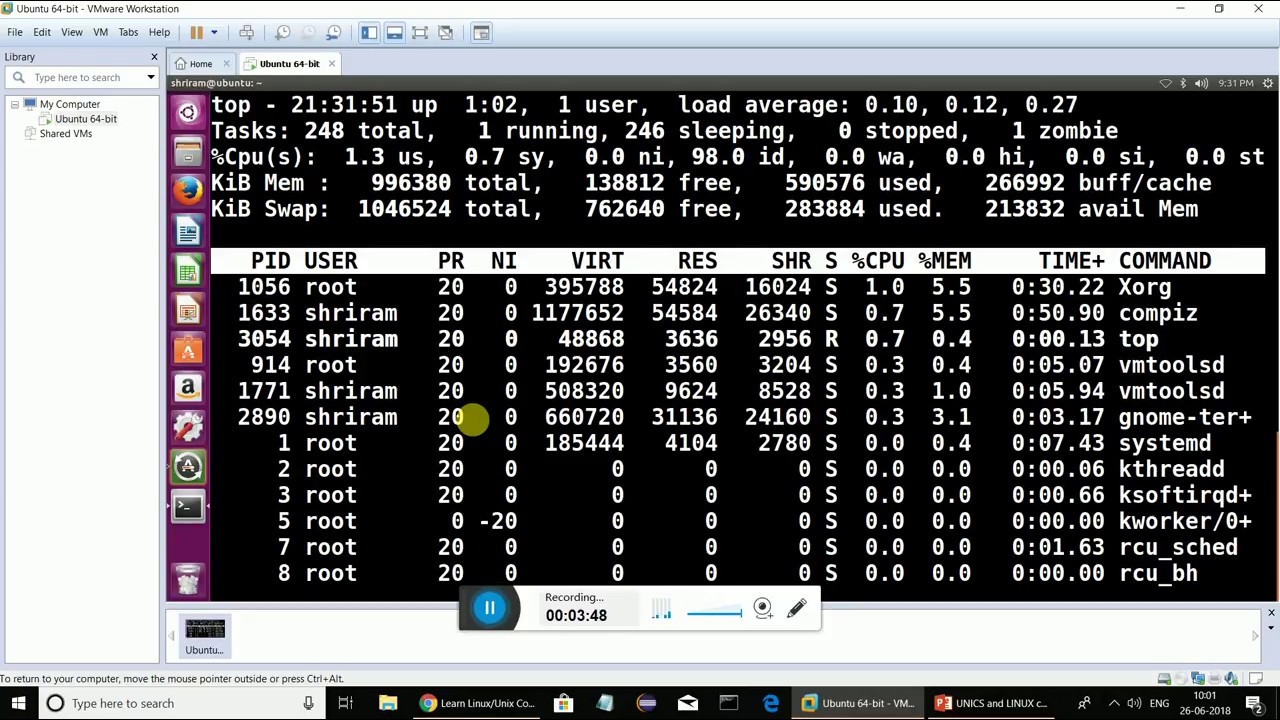Click the Terminal launcher icon
The image size is (1280, 720).
click(x=188, y=507)
